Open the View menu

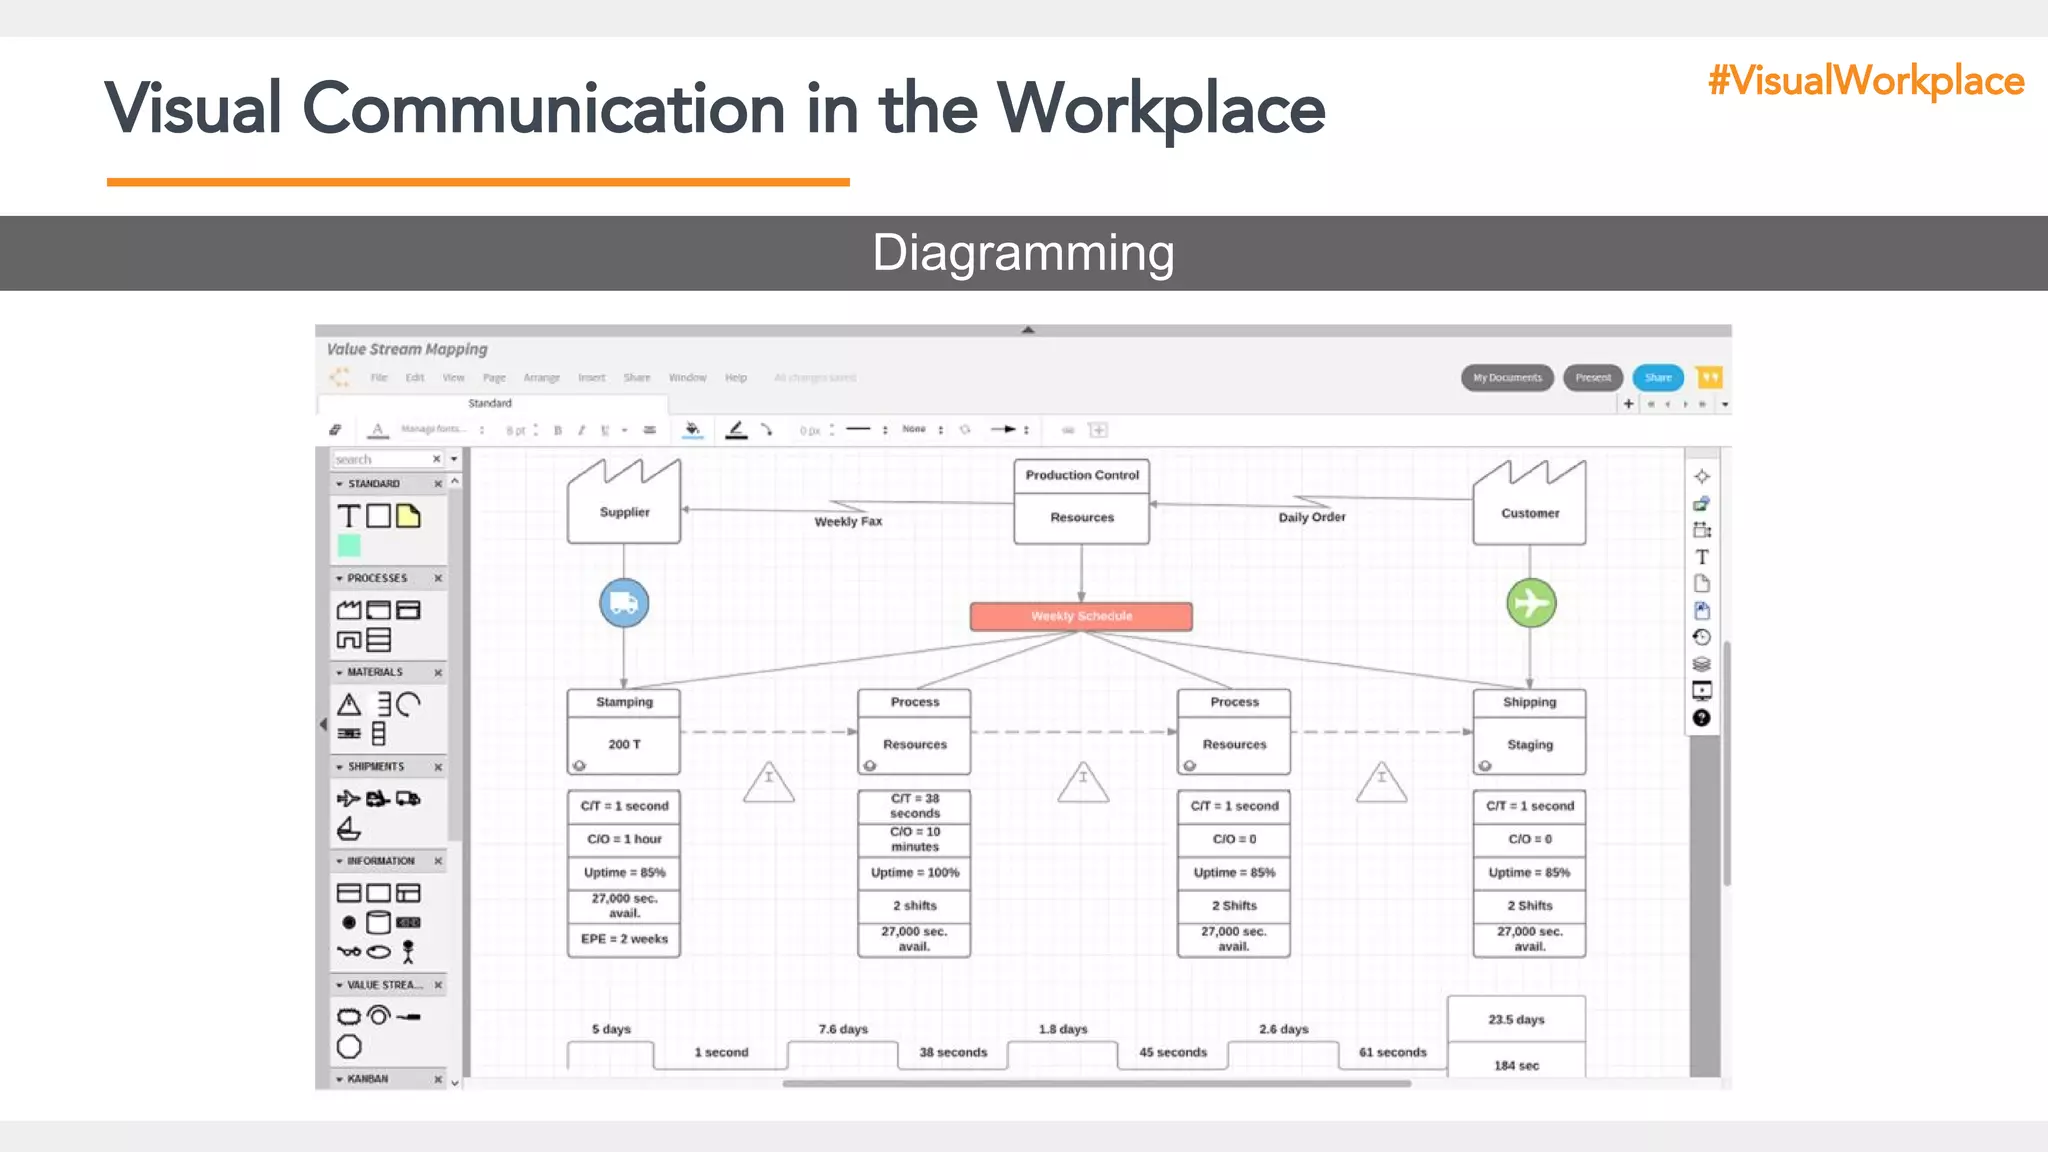454,378
